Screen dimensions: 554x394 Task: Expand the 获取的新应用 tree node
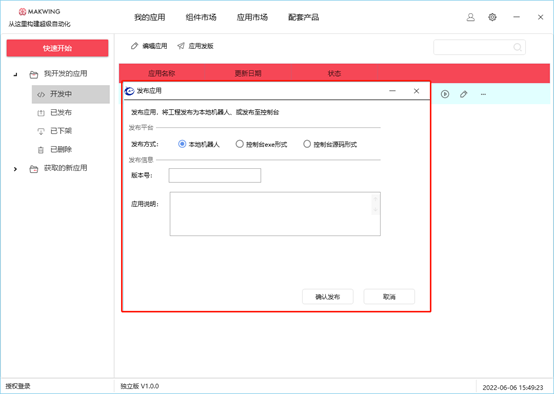(15, 169)
